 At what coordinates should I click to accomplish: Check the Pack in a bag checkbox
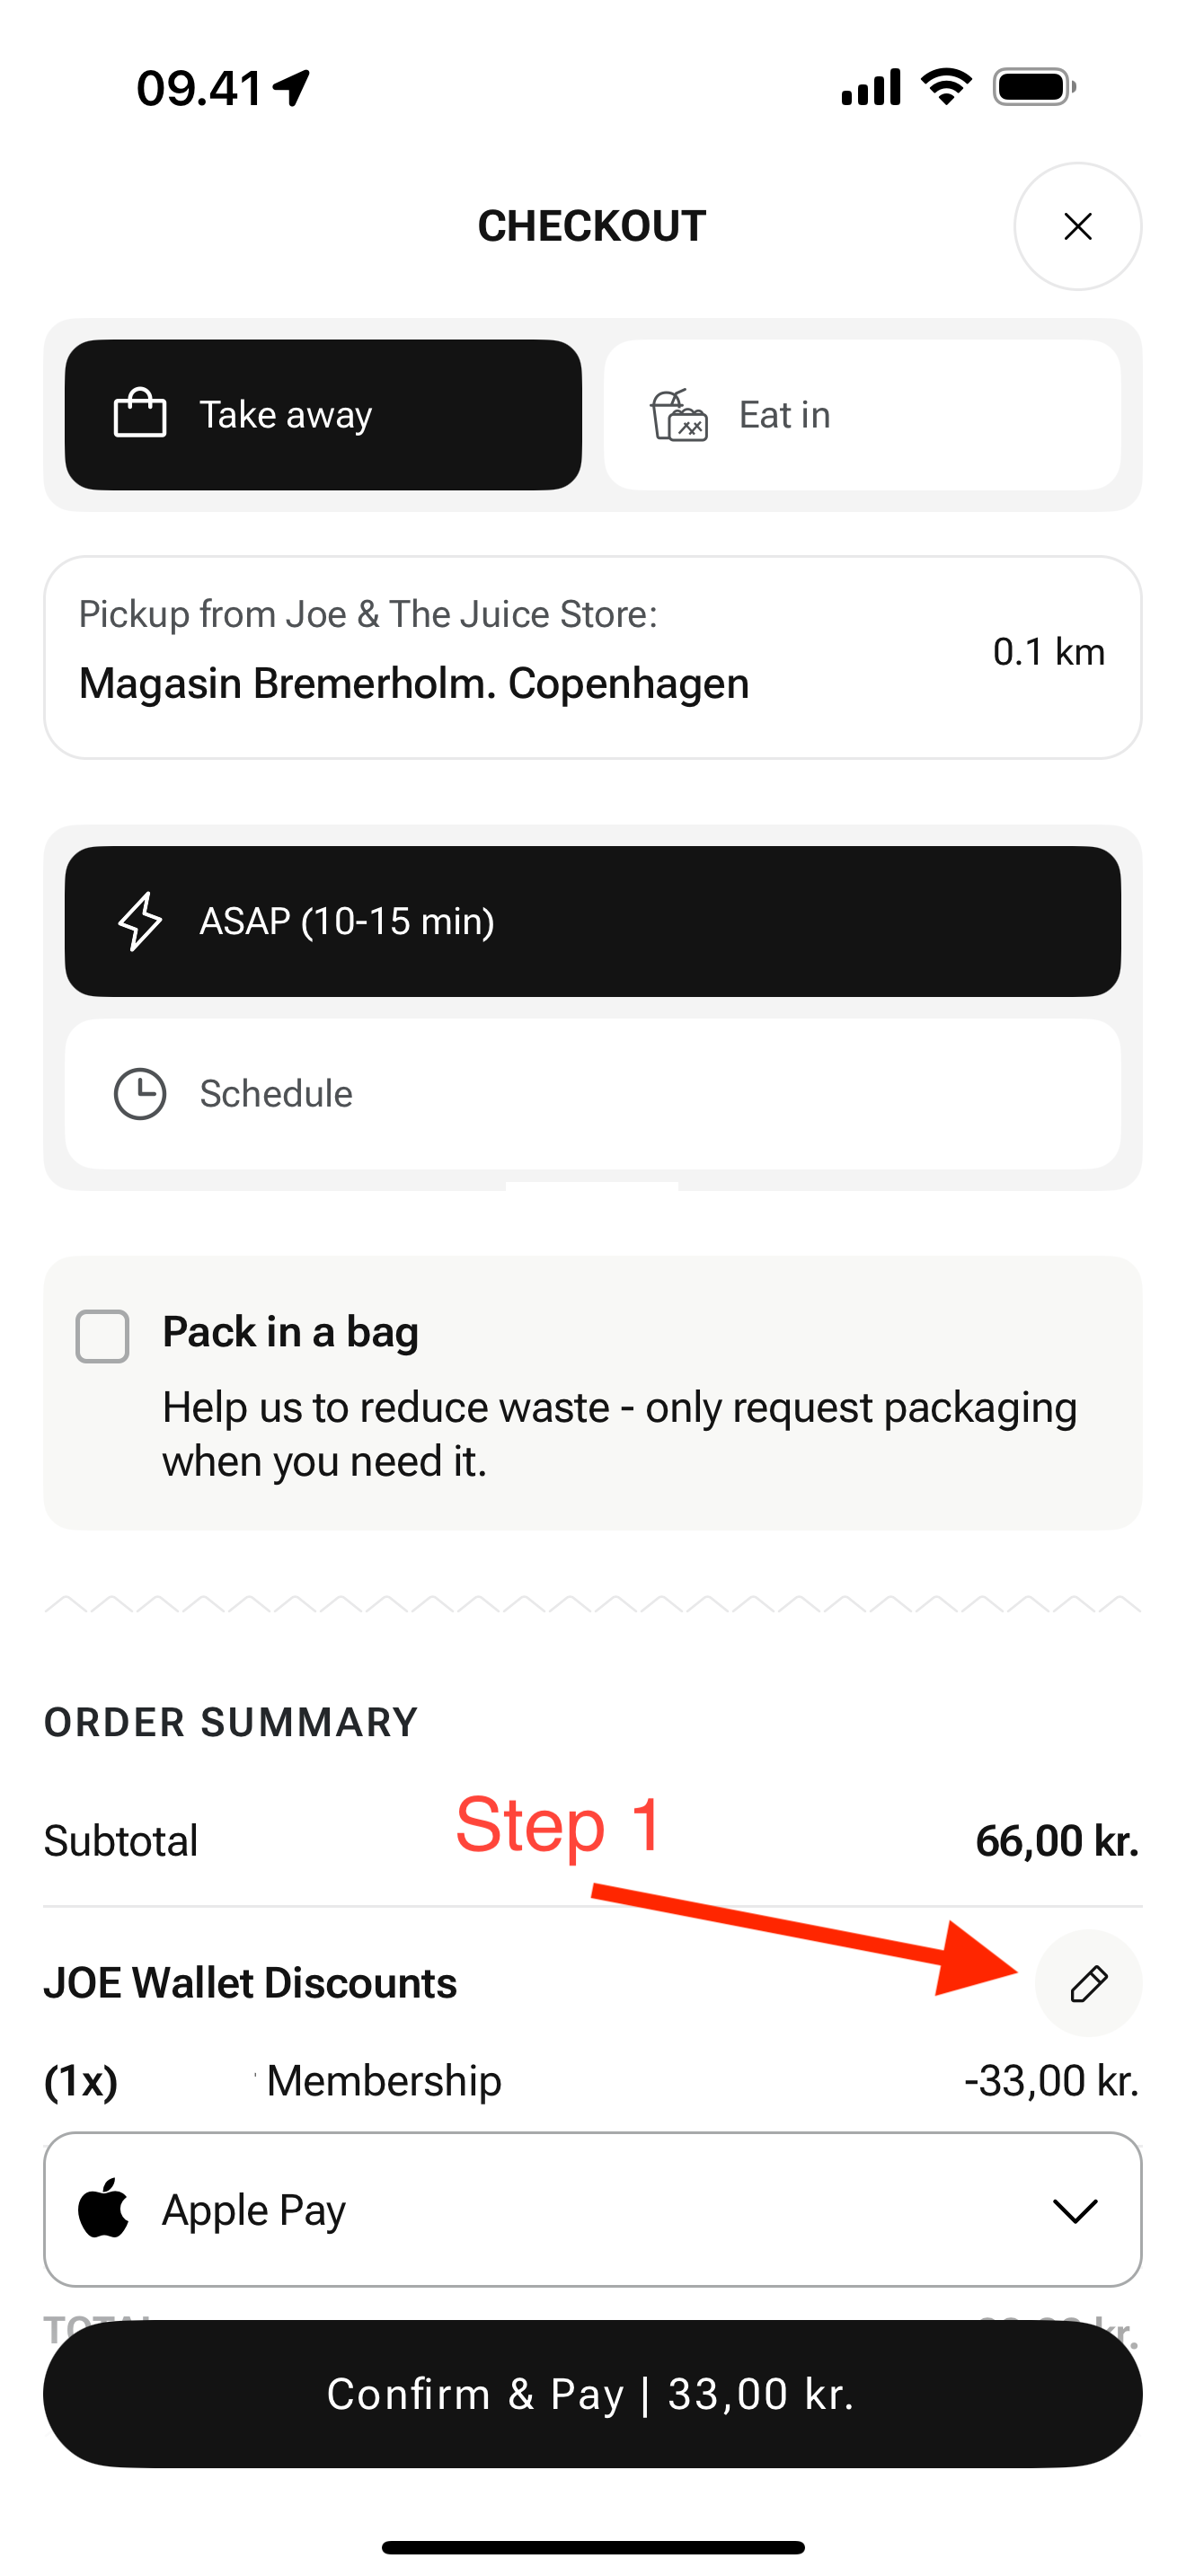pyautogui.click(x=103, y=1336)
